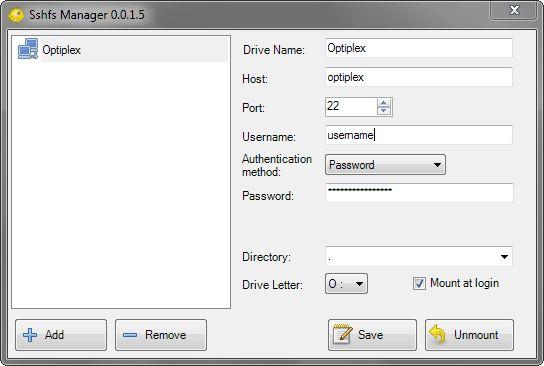Image resolution: width=544 pixels, height=366 pixels.
Task: Open the Authentication method dropdown
Action: tap(385, 164)
